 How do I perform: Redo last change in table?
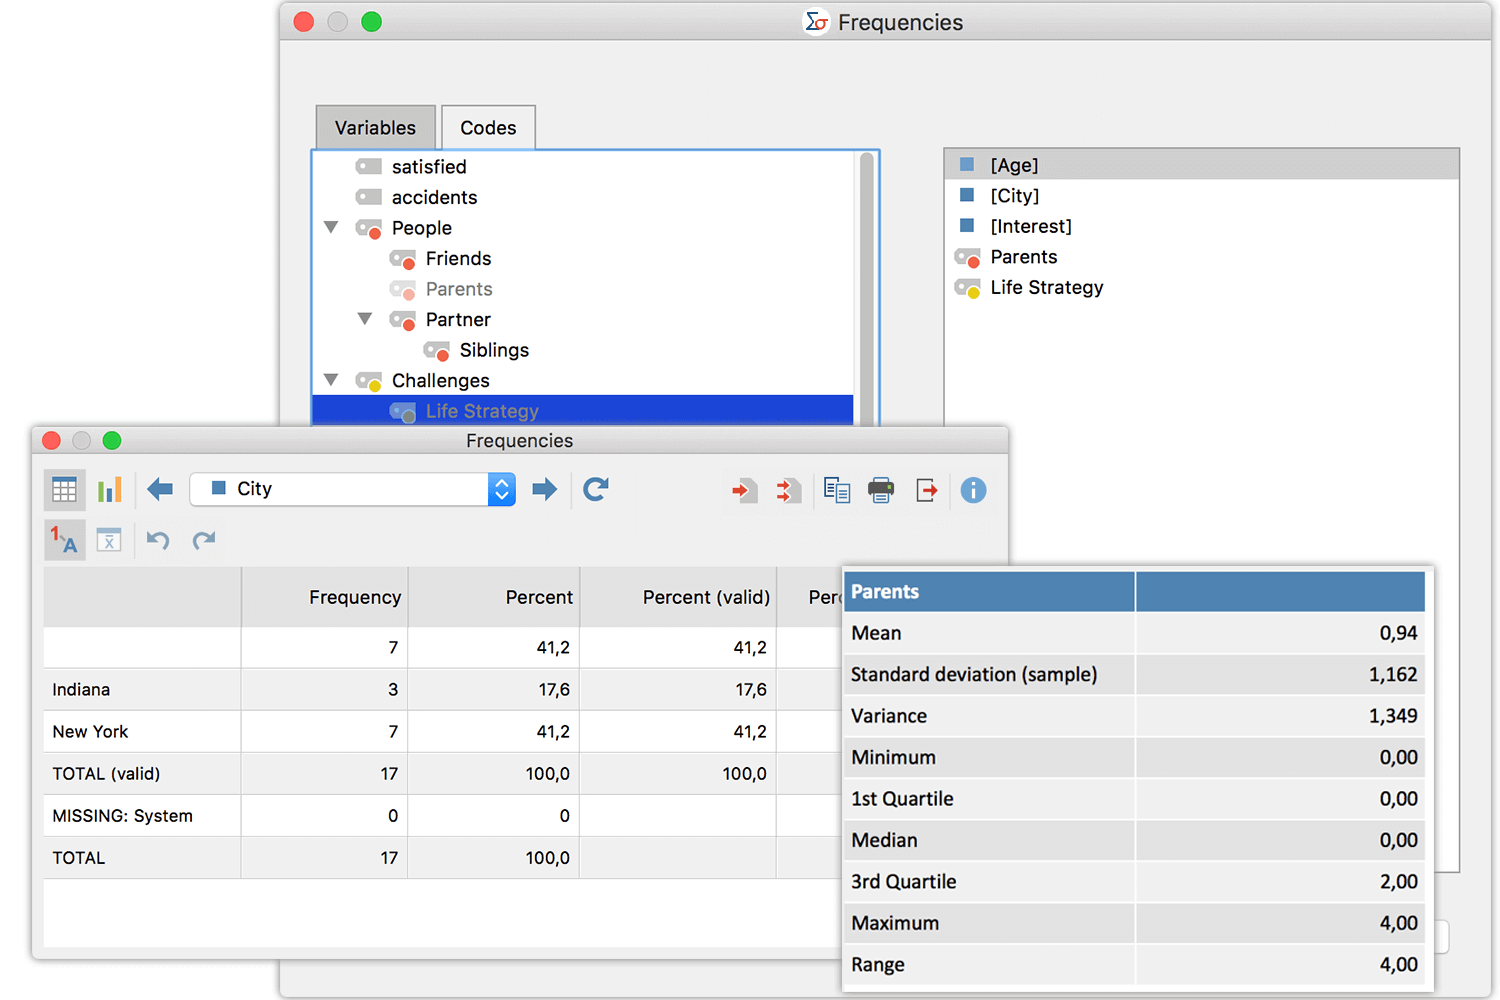click(204, 540)
